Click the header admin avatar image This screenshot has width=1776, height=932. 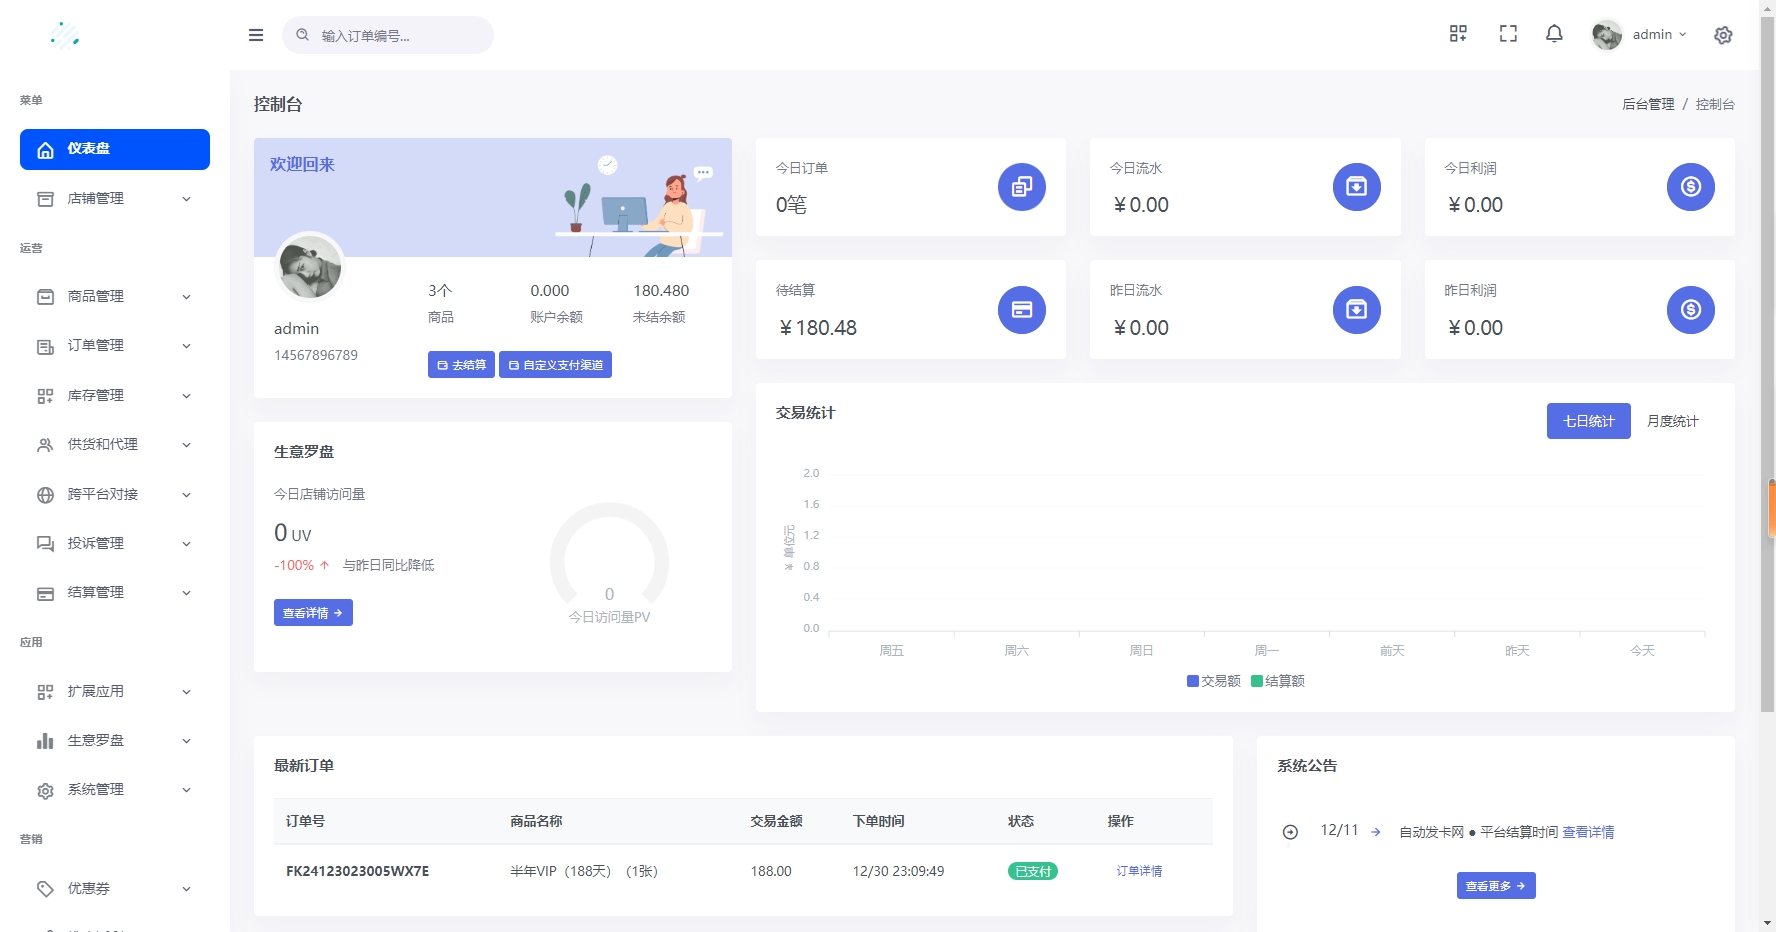1607,35
